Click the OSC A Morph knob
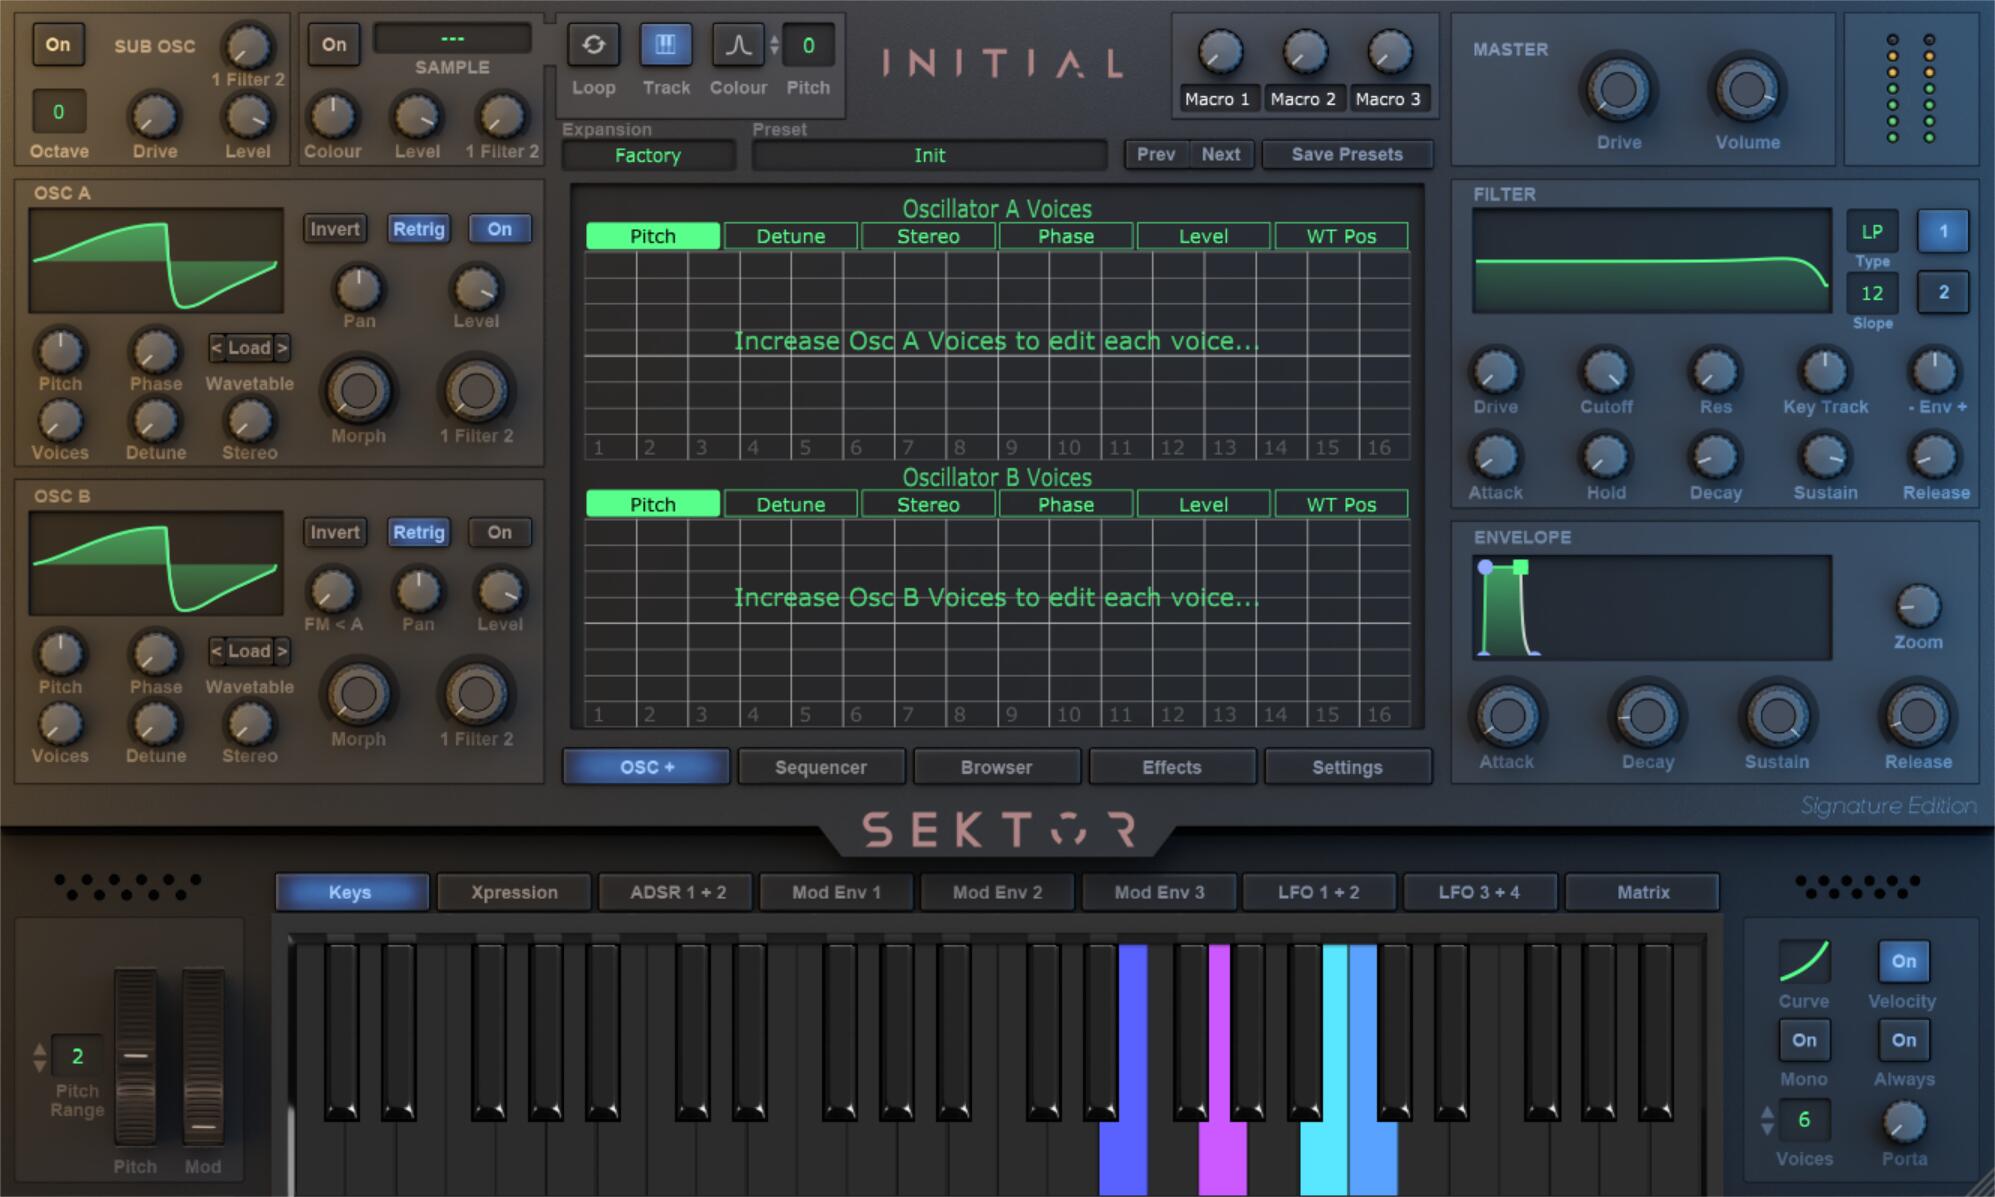The height and width of the screenshot is (1197, 1995). pyautogui.click(x=358, y=391)
